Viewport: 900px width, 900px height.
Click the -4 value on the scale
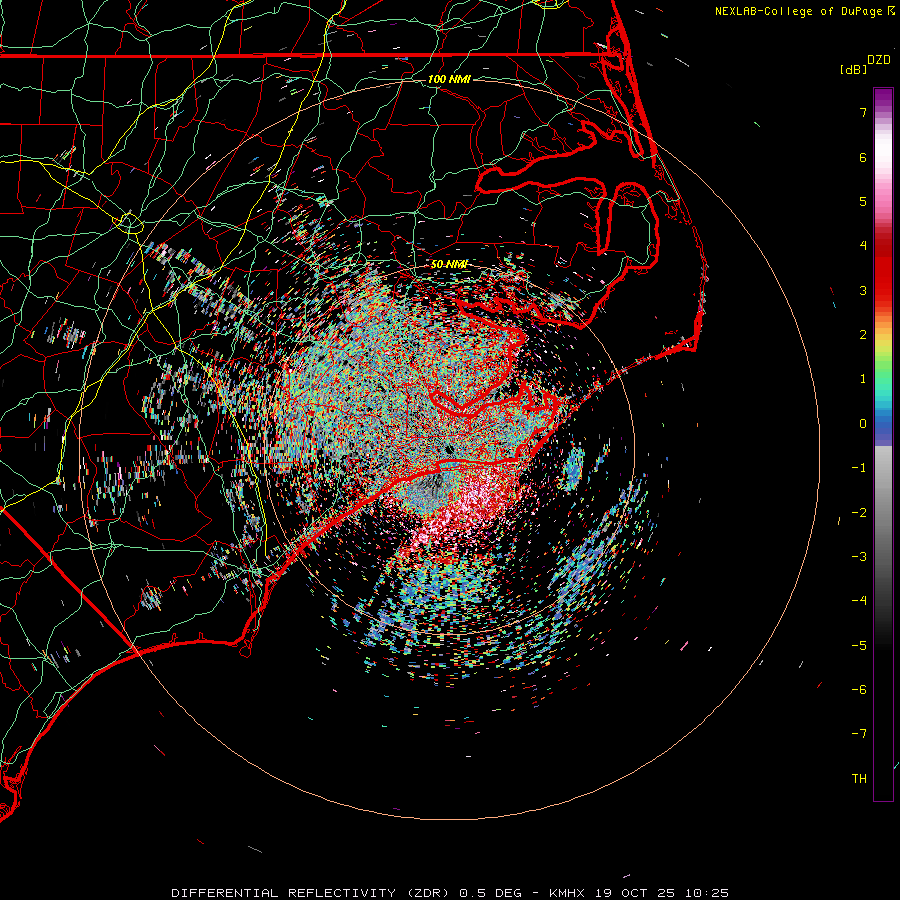(859, 601)
